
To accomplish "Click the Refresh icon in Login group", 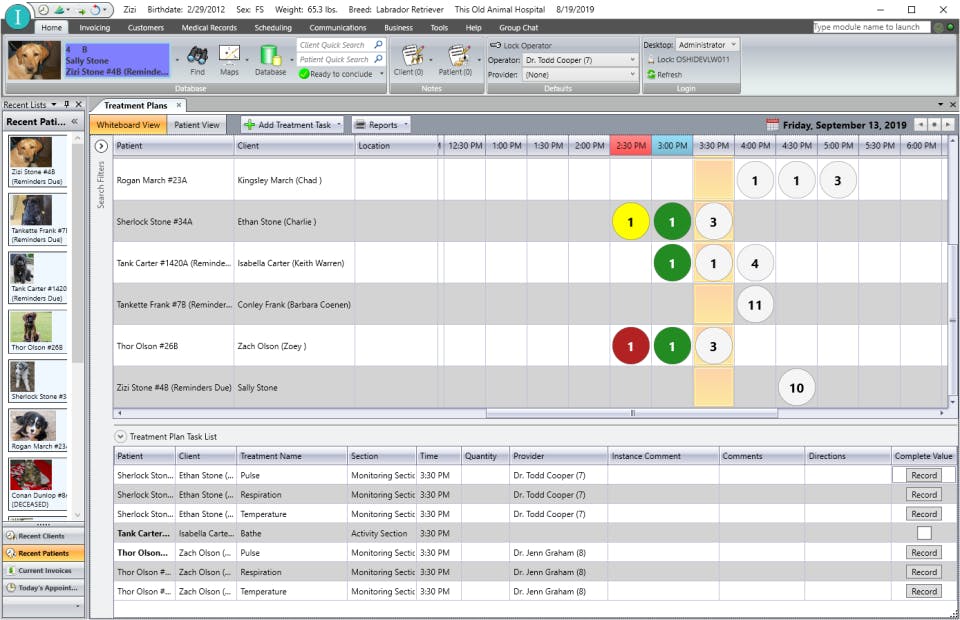I will click(x=651, y=73).
